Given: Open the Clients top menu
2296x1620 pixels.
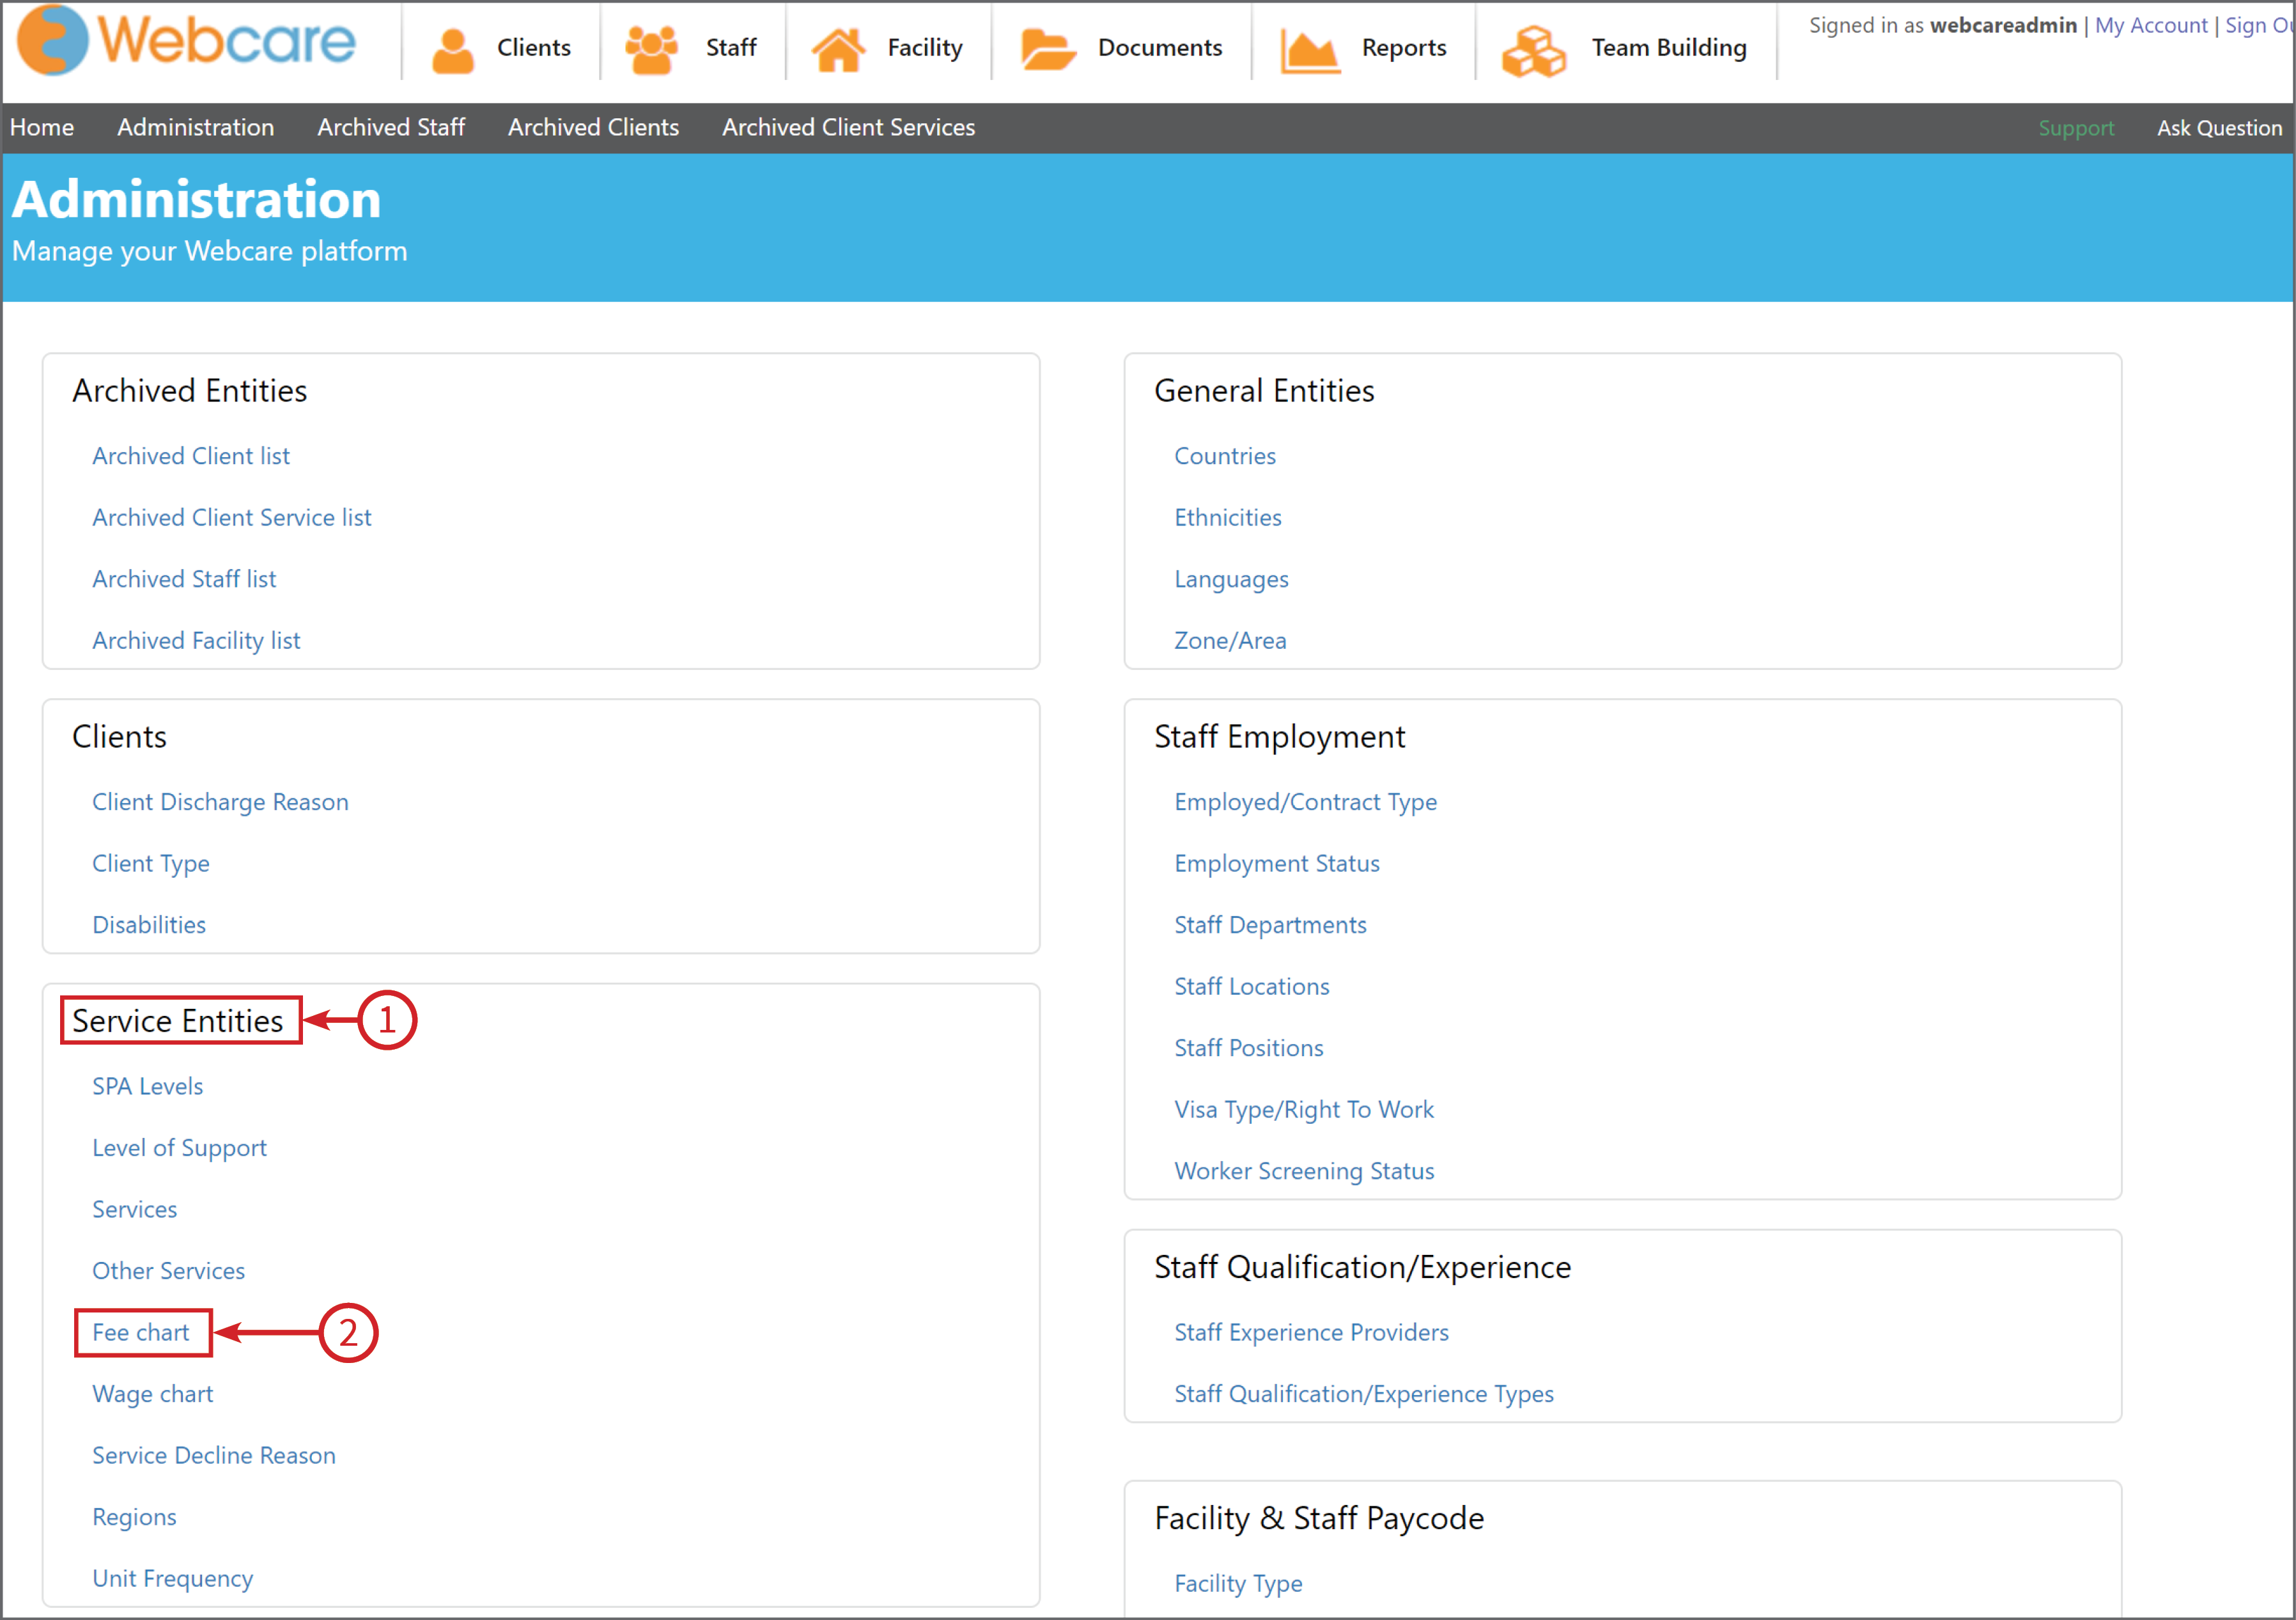Looking at the screenshot, I should [533, 47].
